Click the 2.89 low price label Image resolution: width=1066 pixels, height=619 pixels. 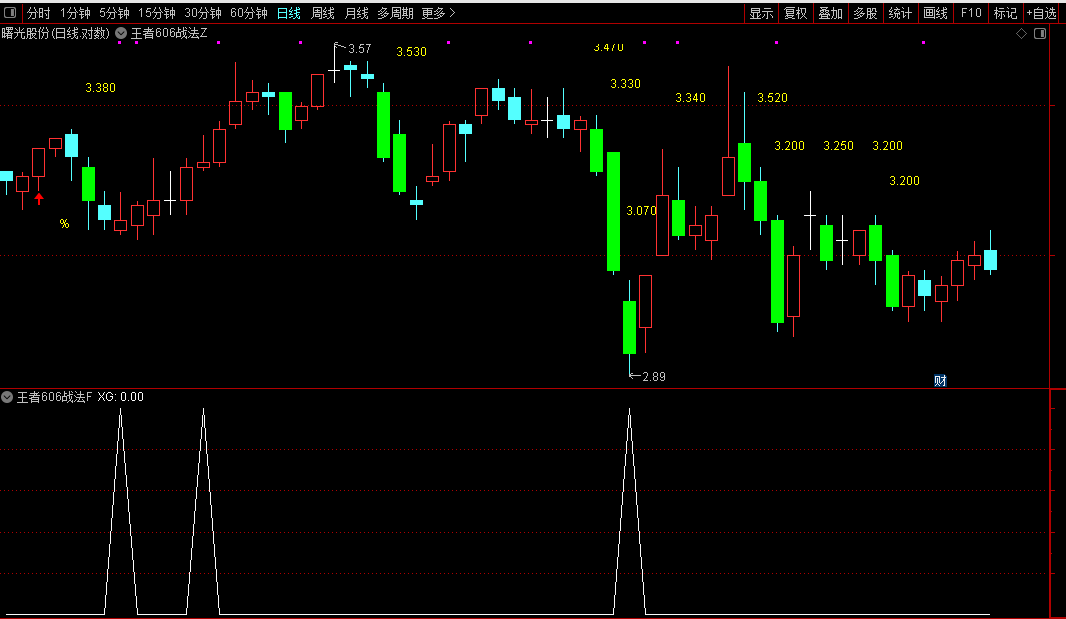[654, 376]
